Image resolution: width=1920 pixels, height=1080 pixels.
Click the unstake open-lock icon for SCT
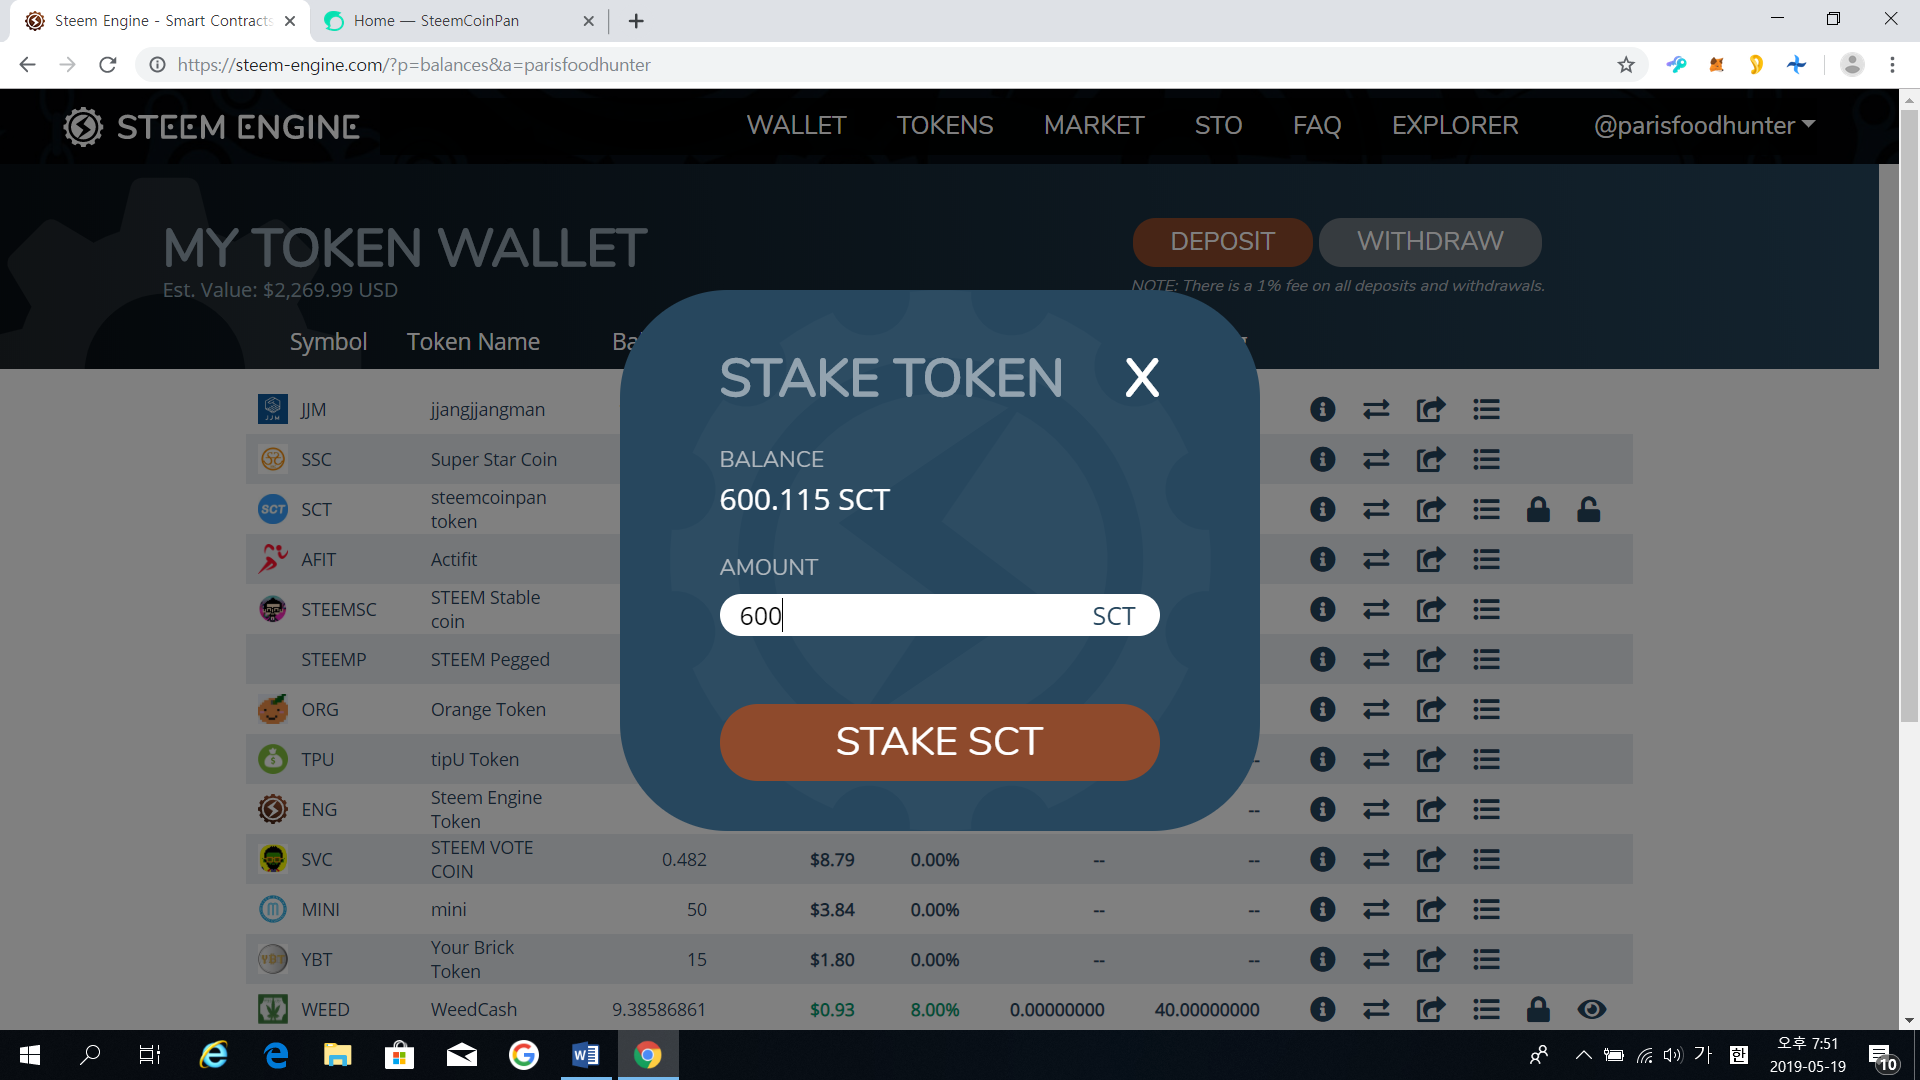[x=1588, y=510]
